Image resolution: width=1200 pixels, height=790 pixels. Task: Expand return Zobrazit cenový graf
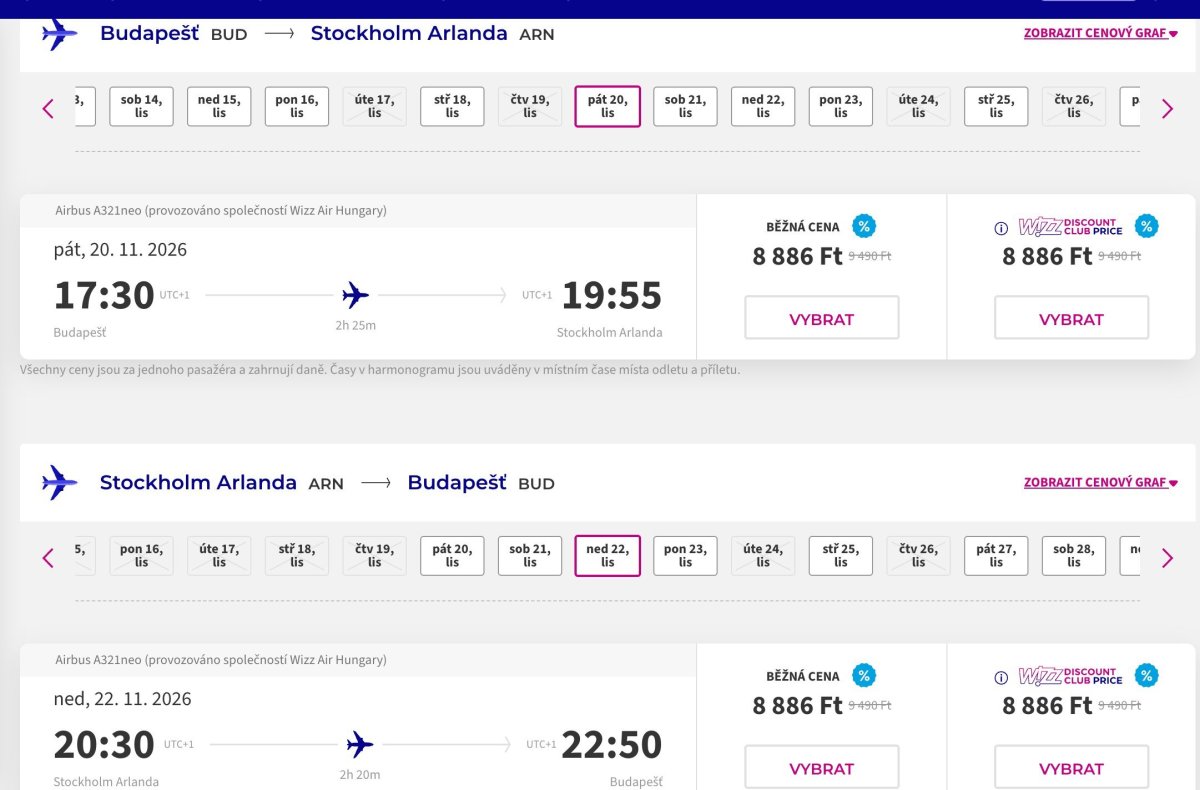click(x=1101, y=482)
